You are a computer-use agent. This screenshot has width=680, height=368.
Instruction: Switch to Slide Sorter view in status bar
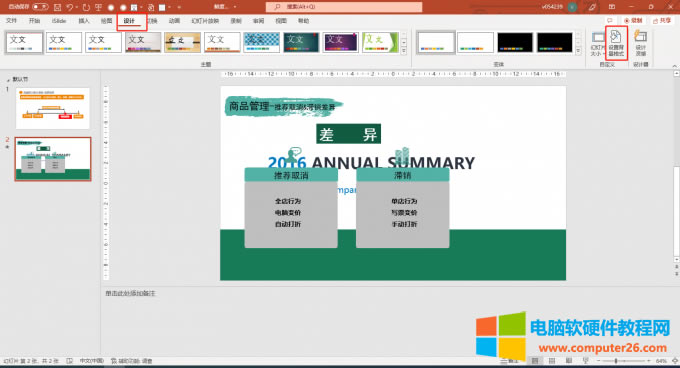(x=552, y=361)
